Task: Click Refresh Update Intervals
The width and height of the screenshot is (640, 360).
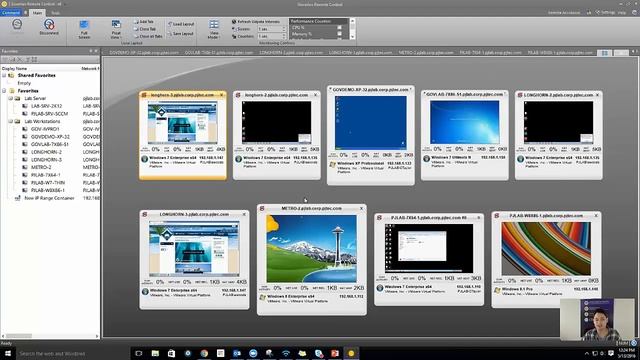Action: click(x=256, y=22)
